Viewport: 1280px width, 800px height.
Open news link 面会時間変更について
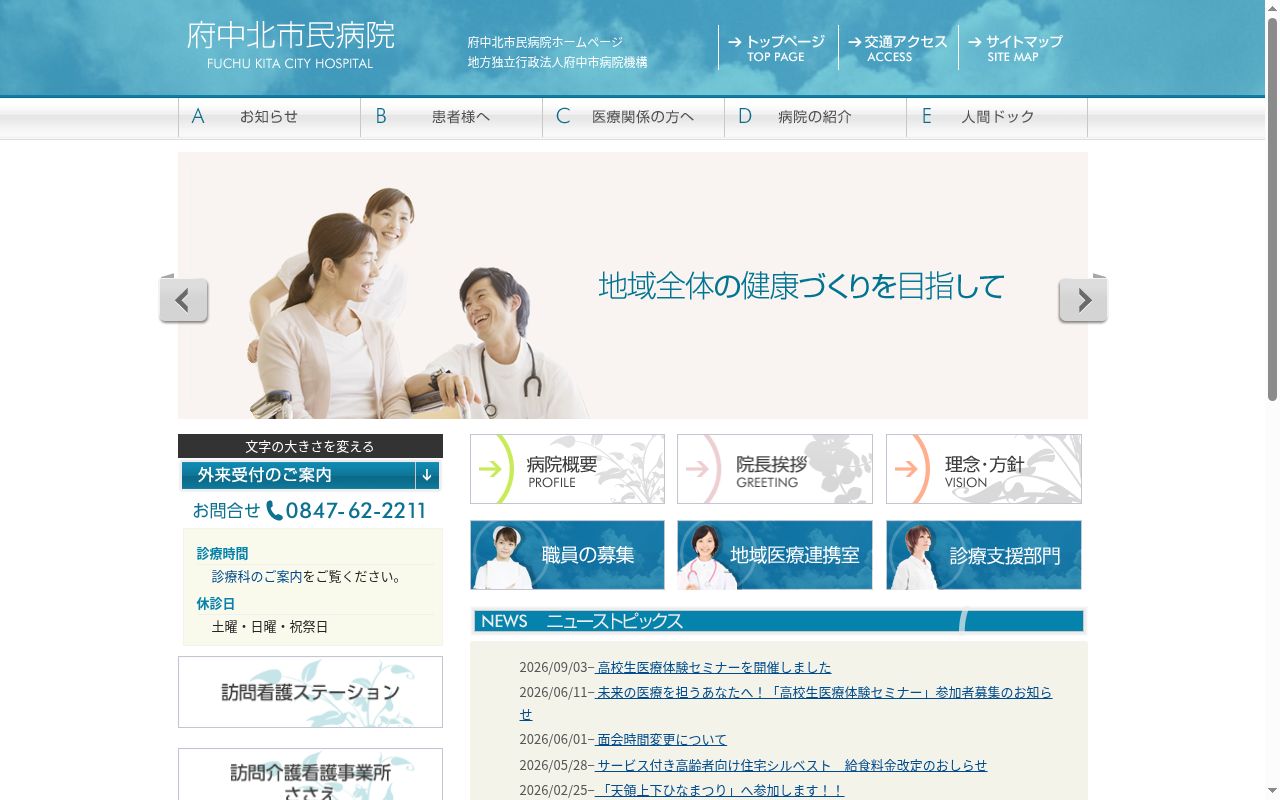(x=661, y=740)
